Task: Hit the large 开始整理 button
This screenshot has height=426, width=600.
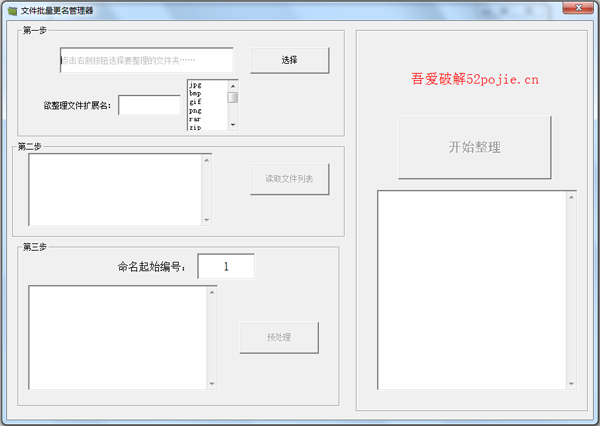Action: pyautogui.click(x=474, y=147)
